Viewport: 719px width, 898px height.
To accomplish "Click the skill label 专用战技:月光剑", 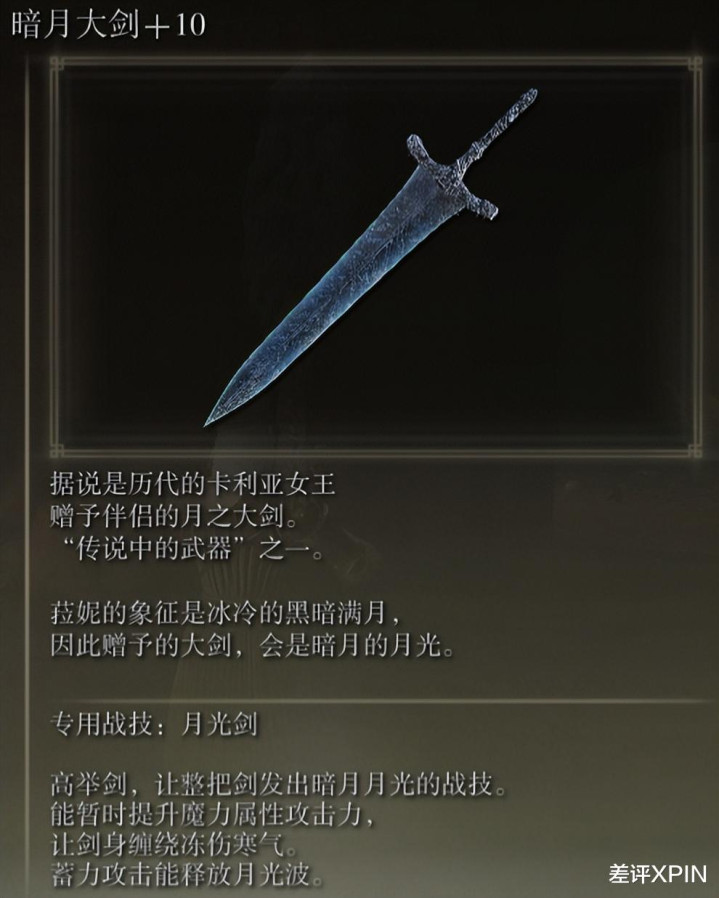I will [154, 725].
